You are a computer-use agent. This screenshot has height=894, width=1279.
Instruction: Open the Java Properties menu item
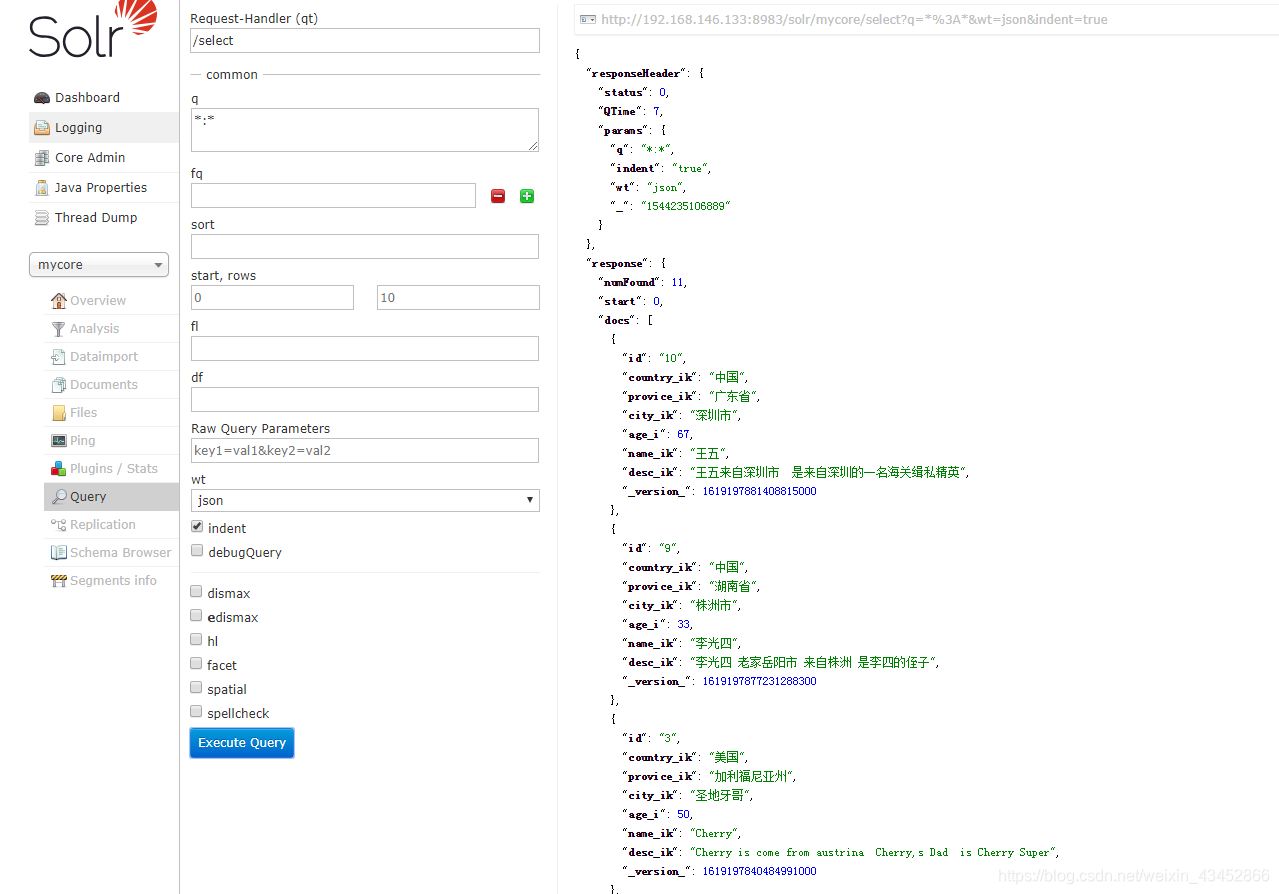[x=103, y=188]
